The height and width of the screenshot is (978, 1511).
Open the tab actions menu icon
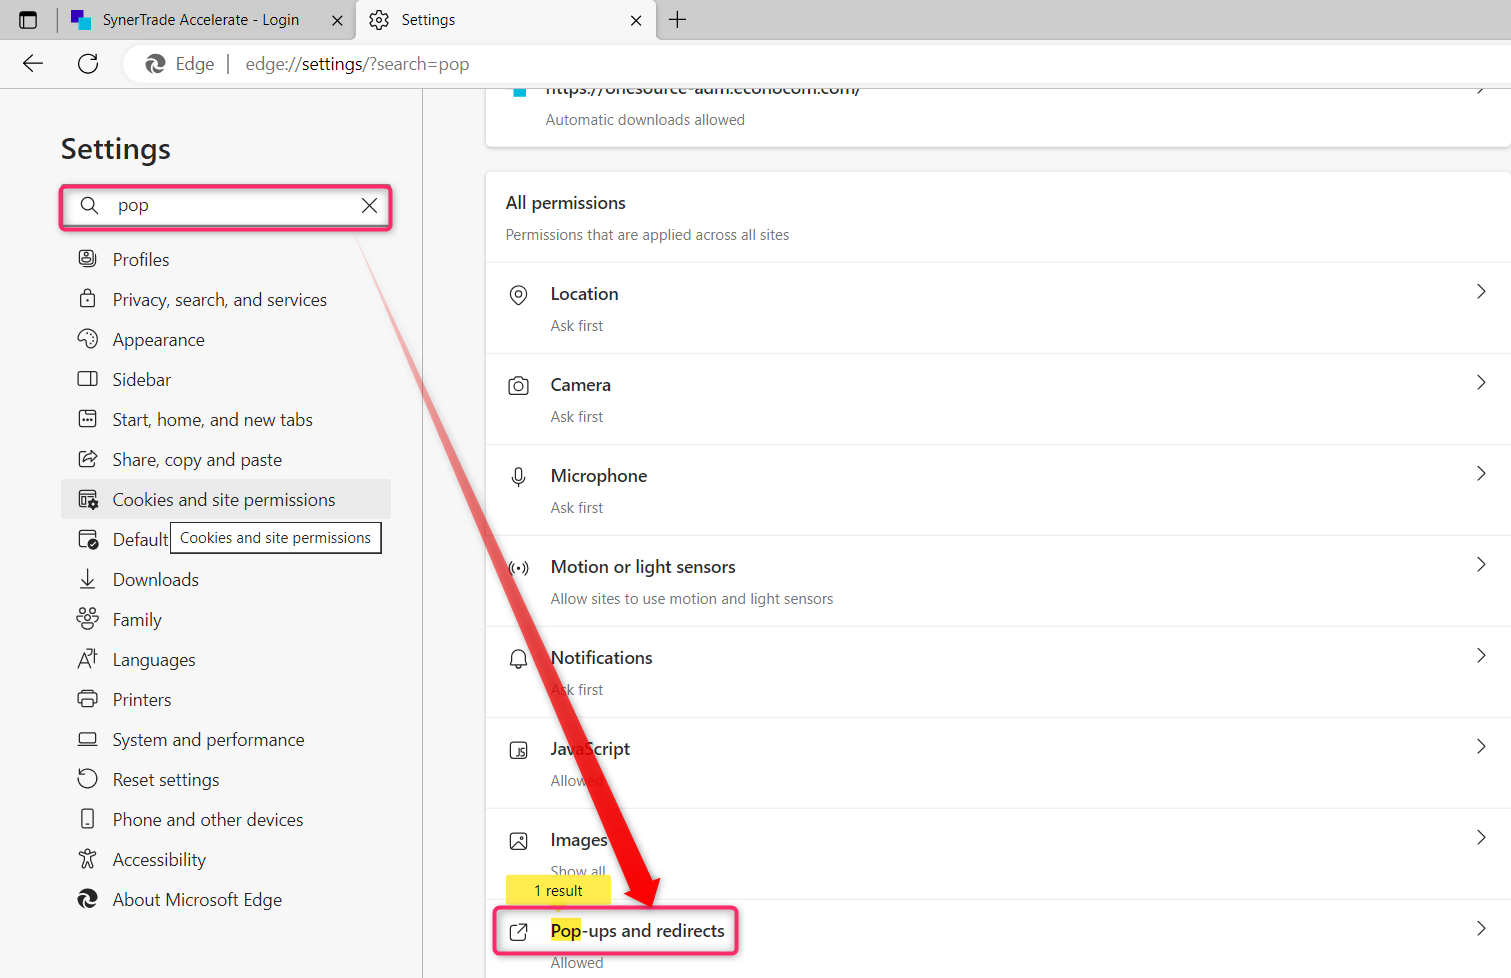(x=28, y=20)
